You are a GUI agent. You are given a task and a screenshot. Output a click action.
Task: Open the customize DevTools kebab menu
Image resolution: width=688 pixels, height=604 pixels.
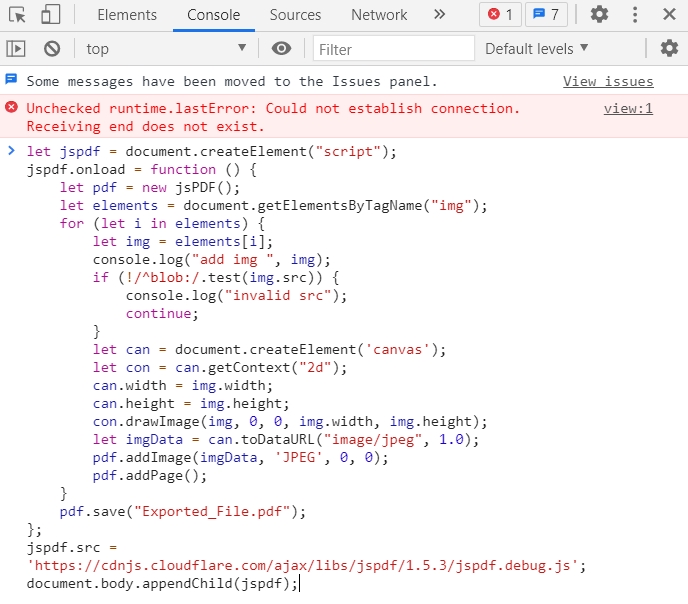635,14
